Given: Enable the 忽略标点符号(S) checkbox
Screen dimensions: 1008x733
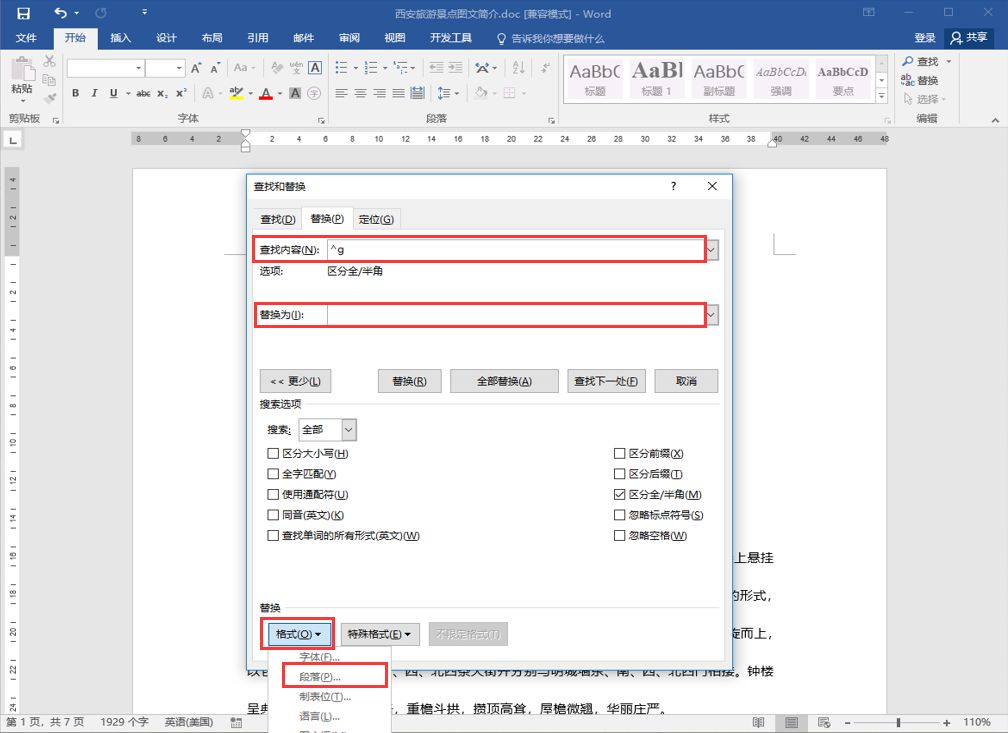Looking at the screenshot, I should click(x=620, y=515).
